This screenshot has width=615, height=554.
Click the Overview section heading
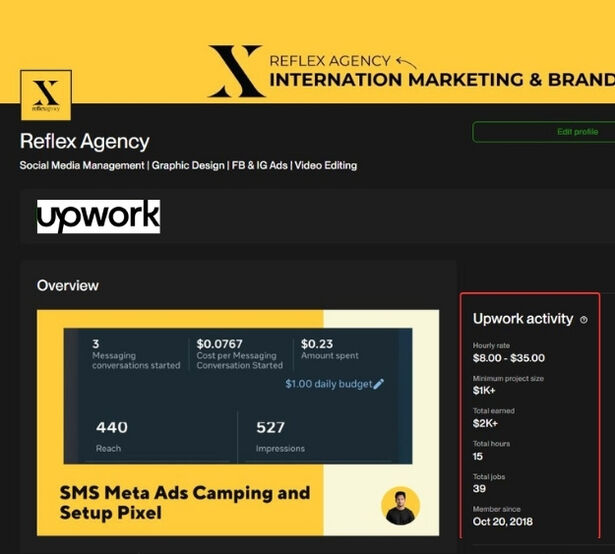(x=68, y=286)
